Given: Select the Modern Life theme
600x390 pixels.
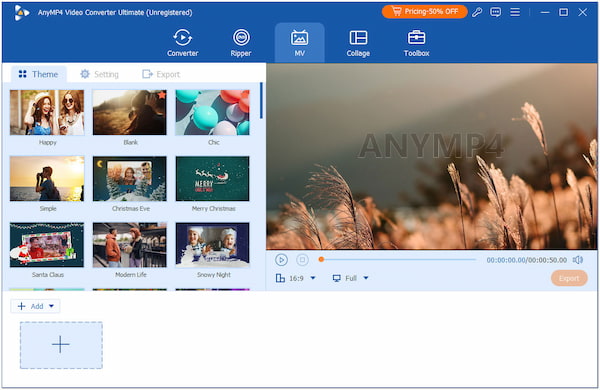Looking at the screenshot, I should (130, 245).
